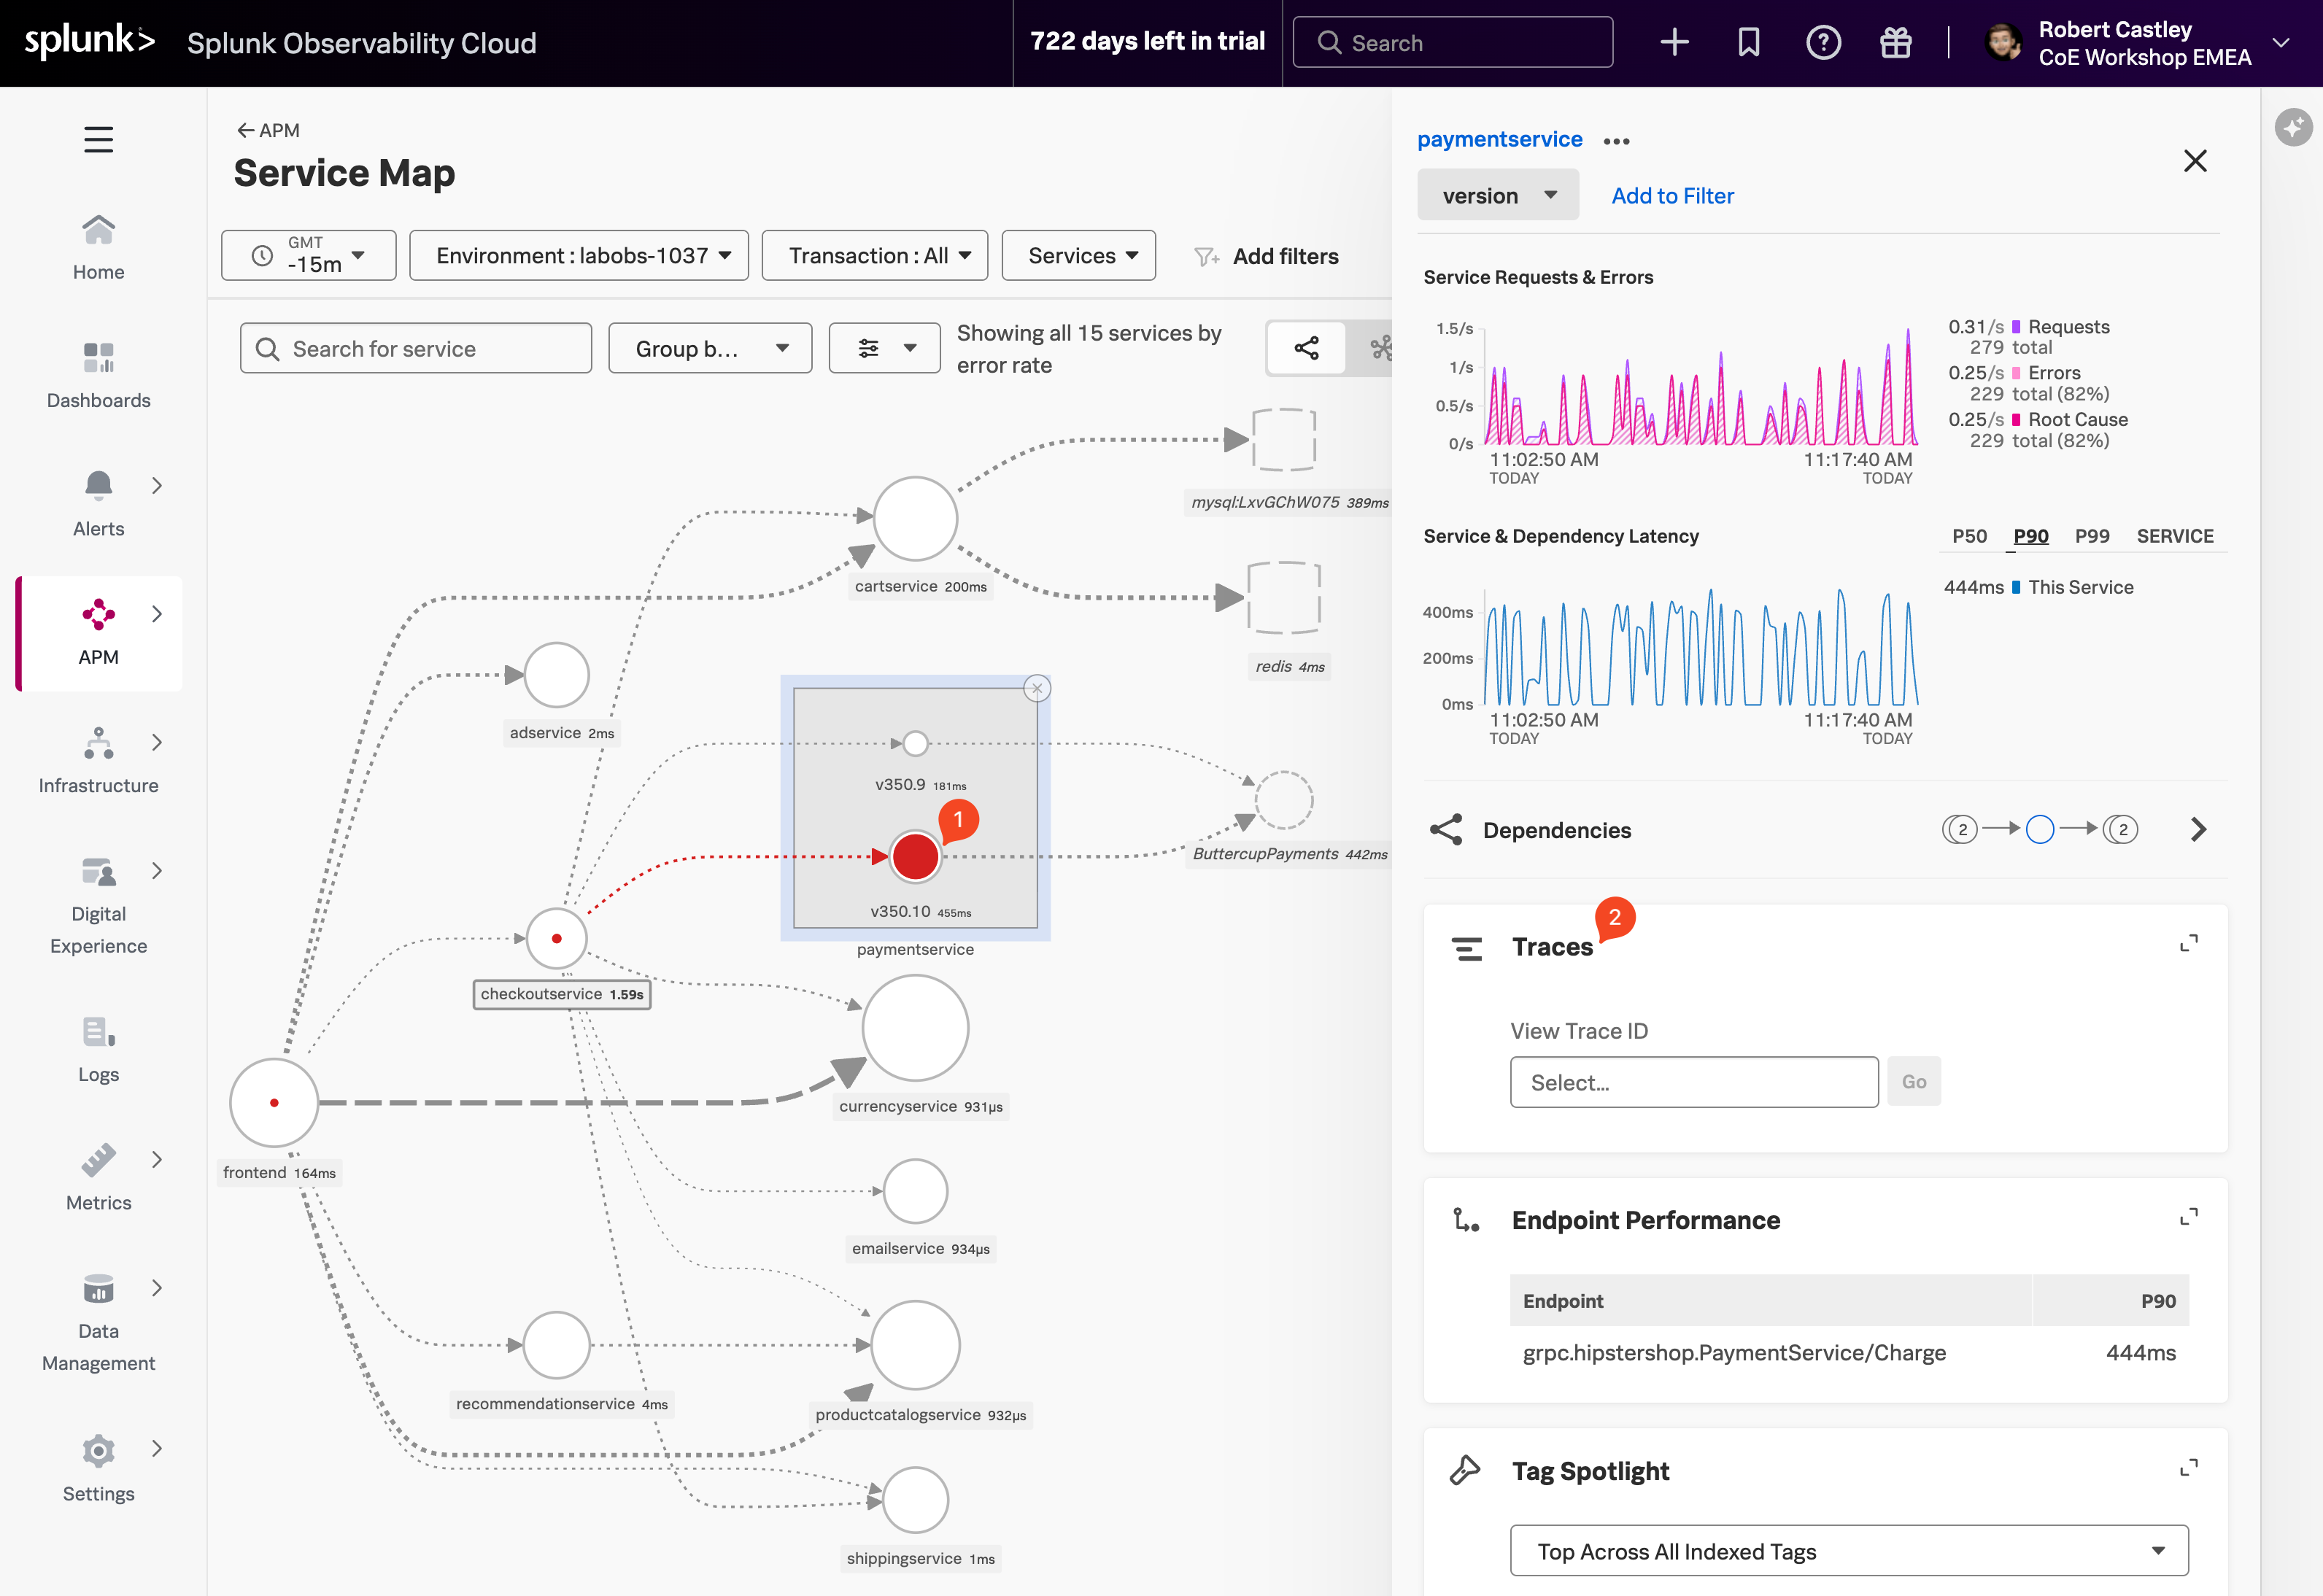Click the paymentservice title link
The image size is (2323, 1596).
(1499, 139)
